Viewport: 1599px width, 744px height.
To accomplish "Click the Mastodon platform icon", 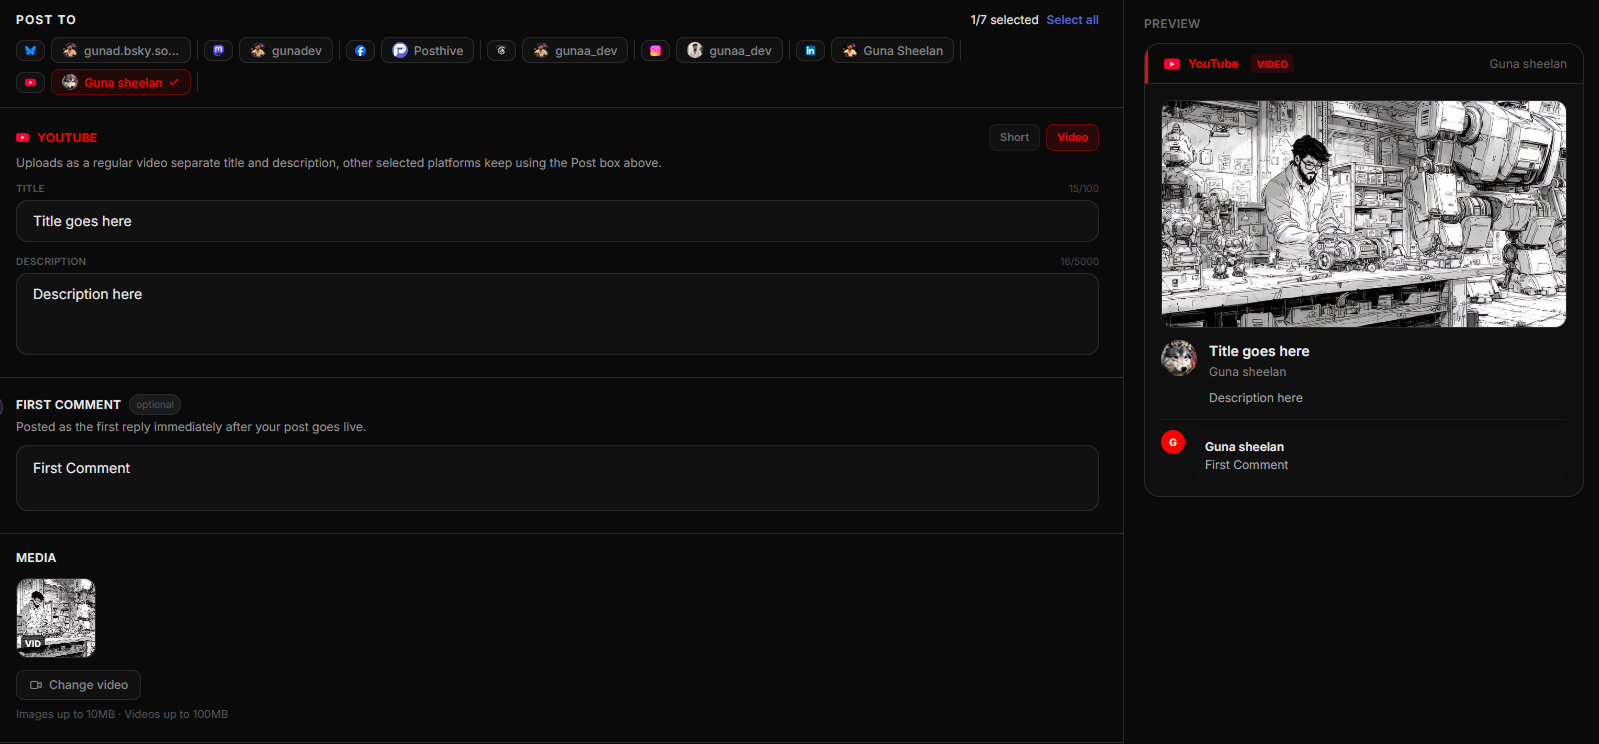I will coord(219,51).
